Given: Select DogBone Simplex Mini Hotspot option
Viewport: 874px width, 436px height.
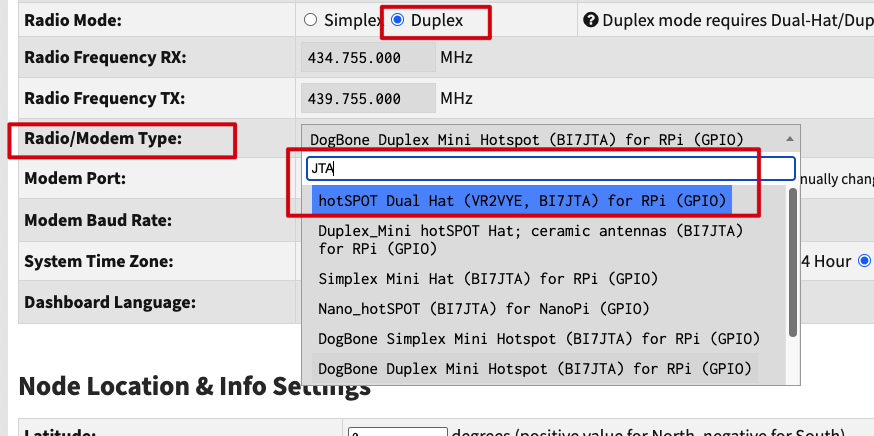Looking at the screenshot, I should pos(539,338).
